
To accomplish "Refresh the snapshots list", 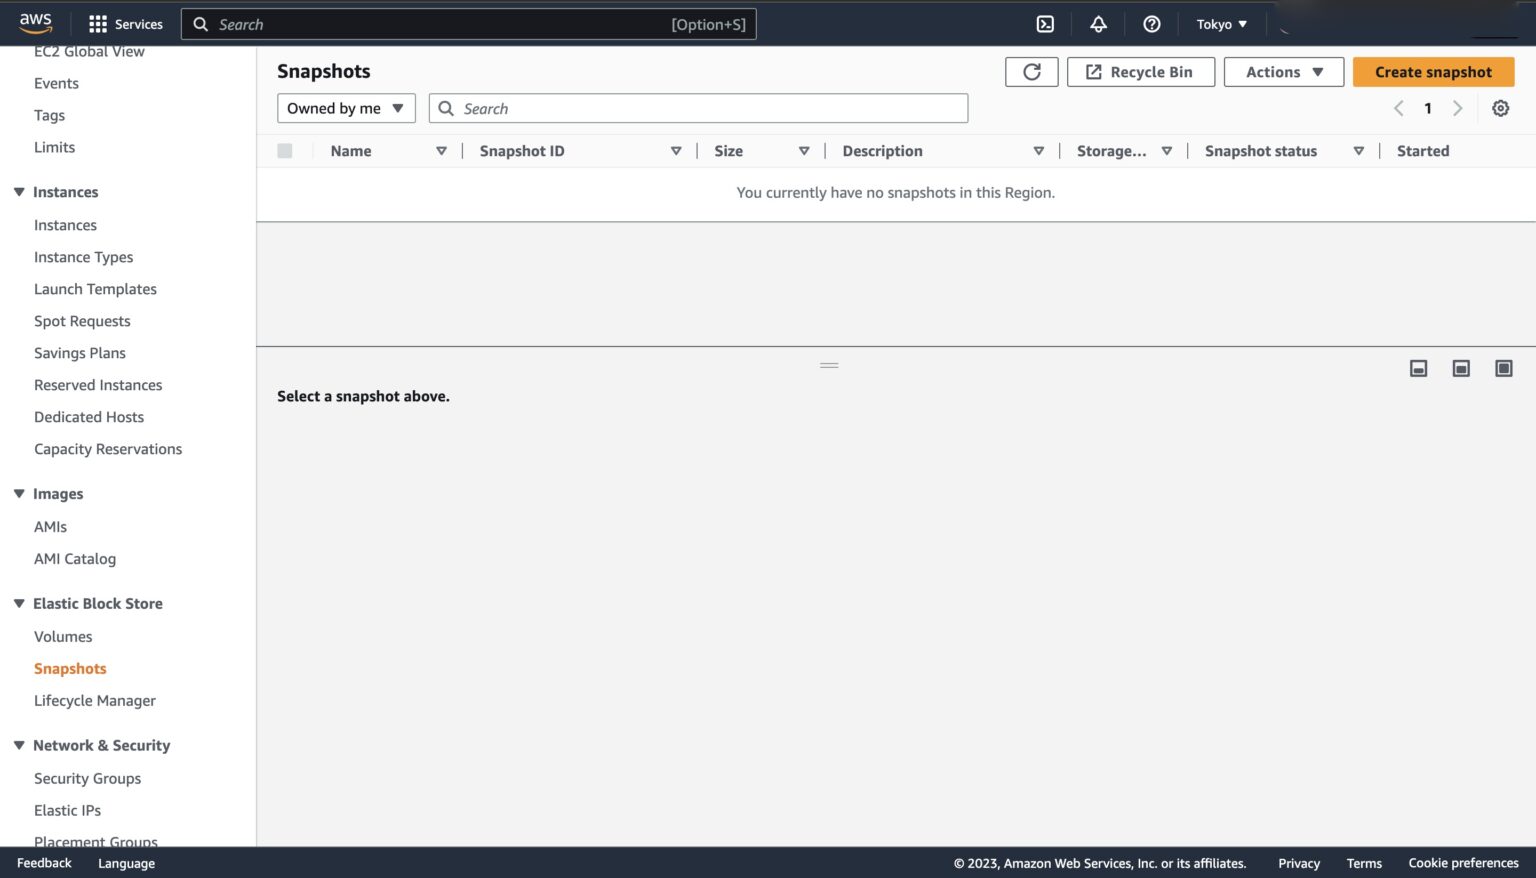I will (x=1031, y=71).
